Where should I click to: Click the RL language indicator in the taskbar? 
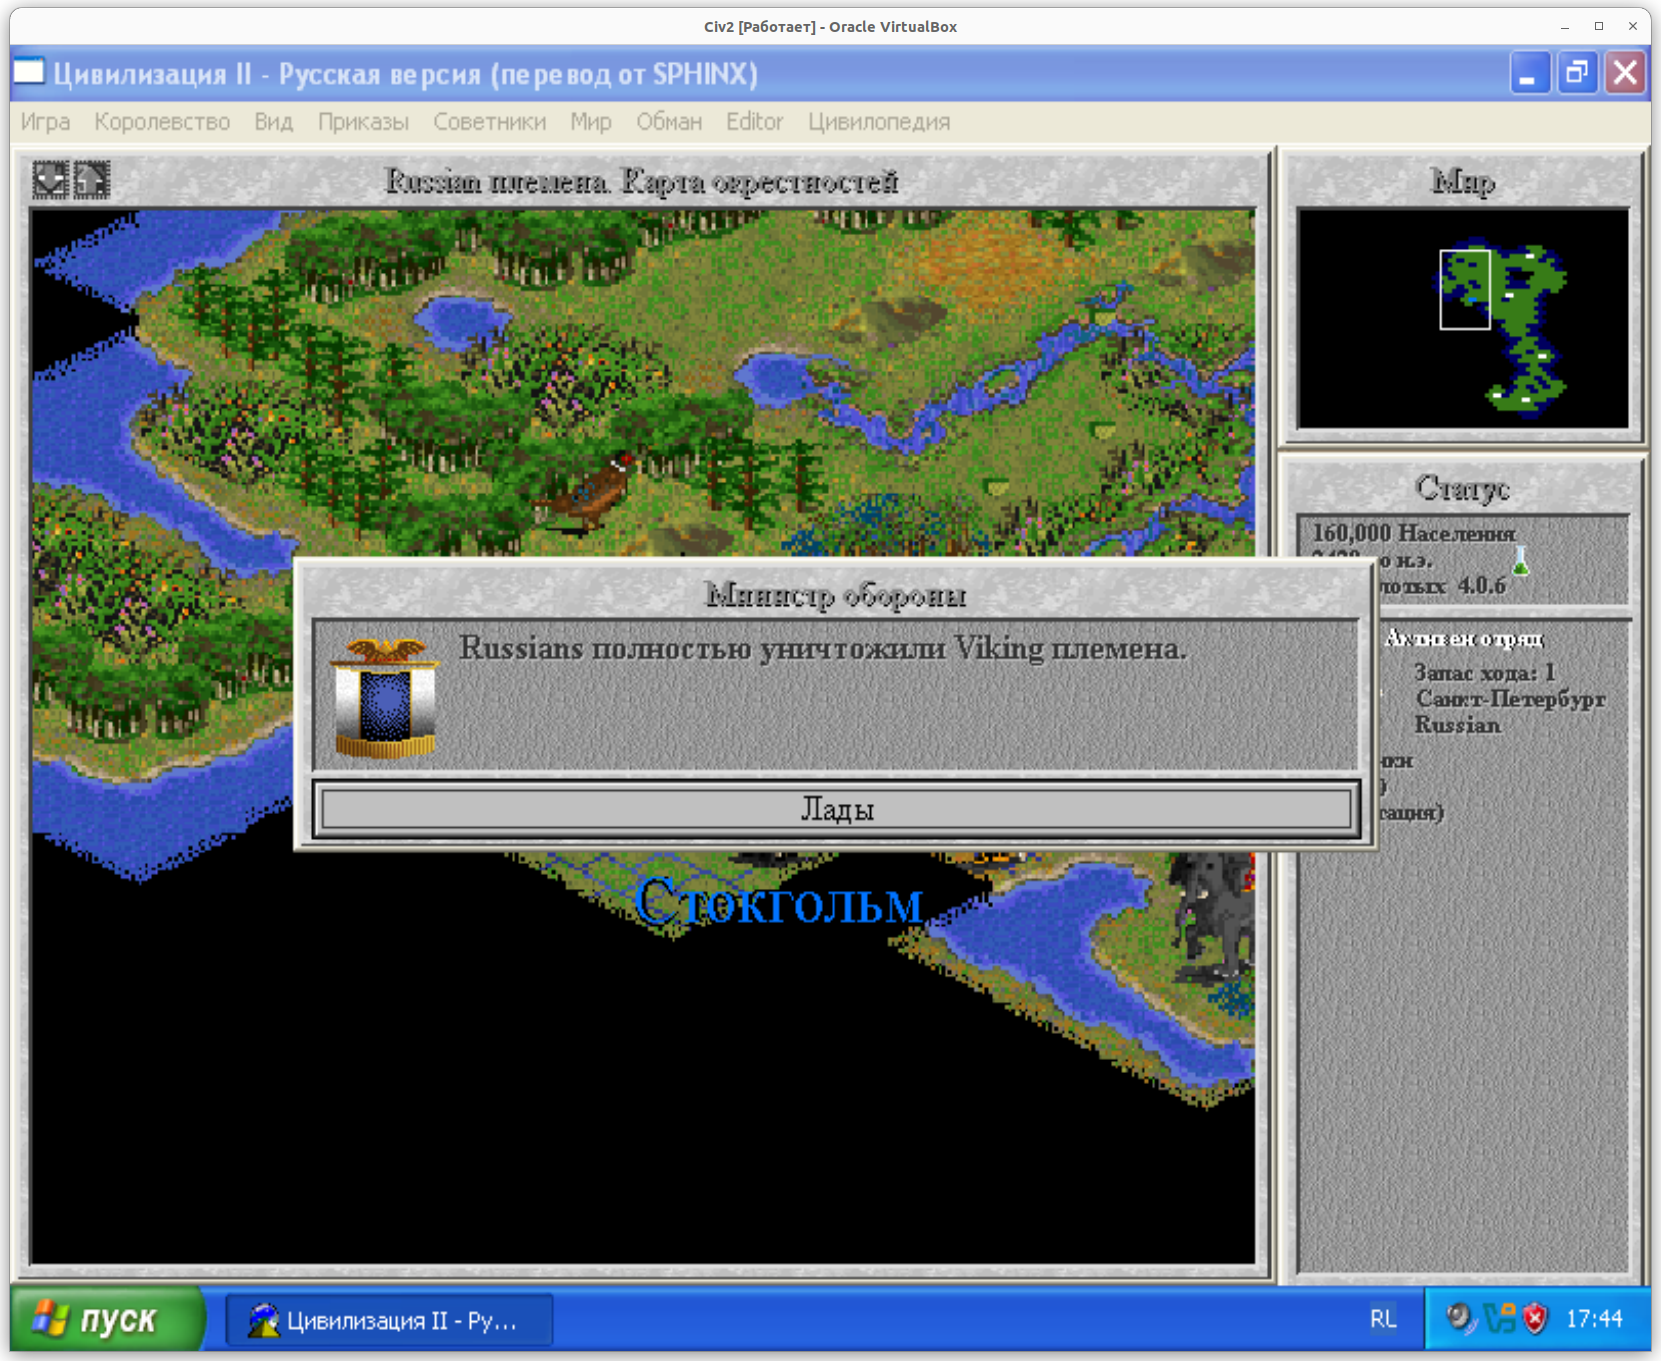[1383, 1319]
